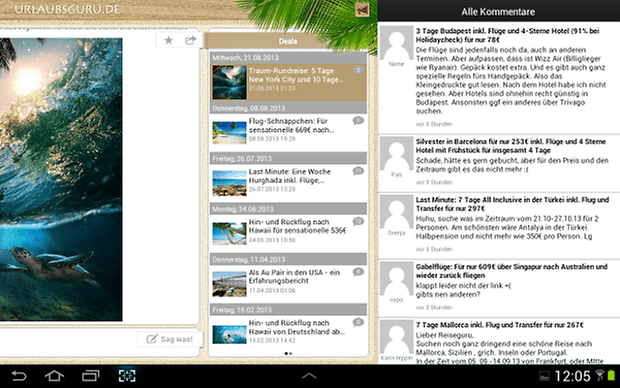Tap the screenshot capture icon in navigation bar
This screenshot has width=620, height=388.
tap(127, 376)
